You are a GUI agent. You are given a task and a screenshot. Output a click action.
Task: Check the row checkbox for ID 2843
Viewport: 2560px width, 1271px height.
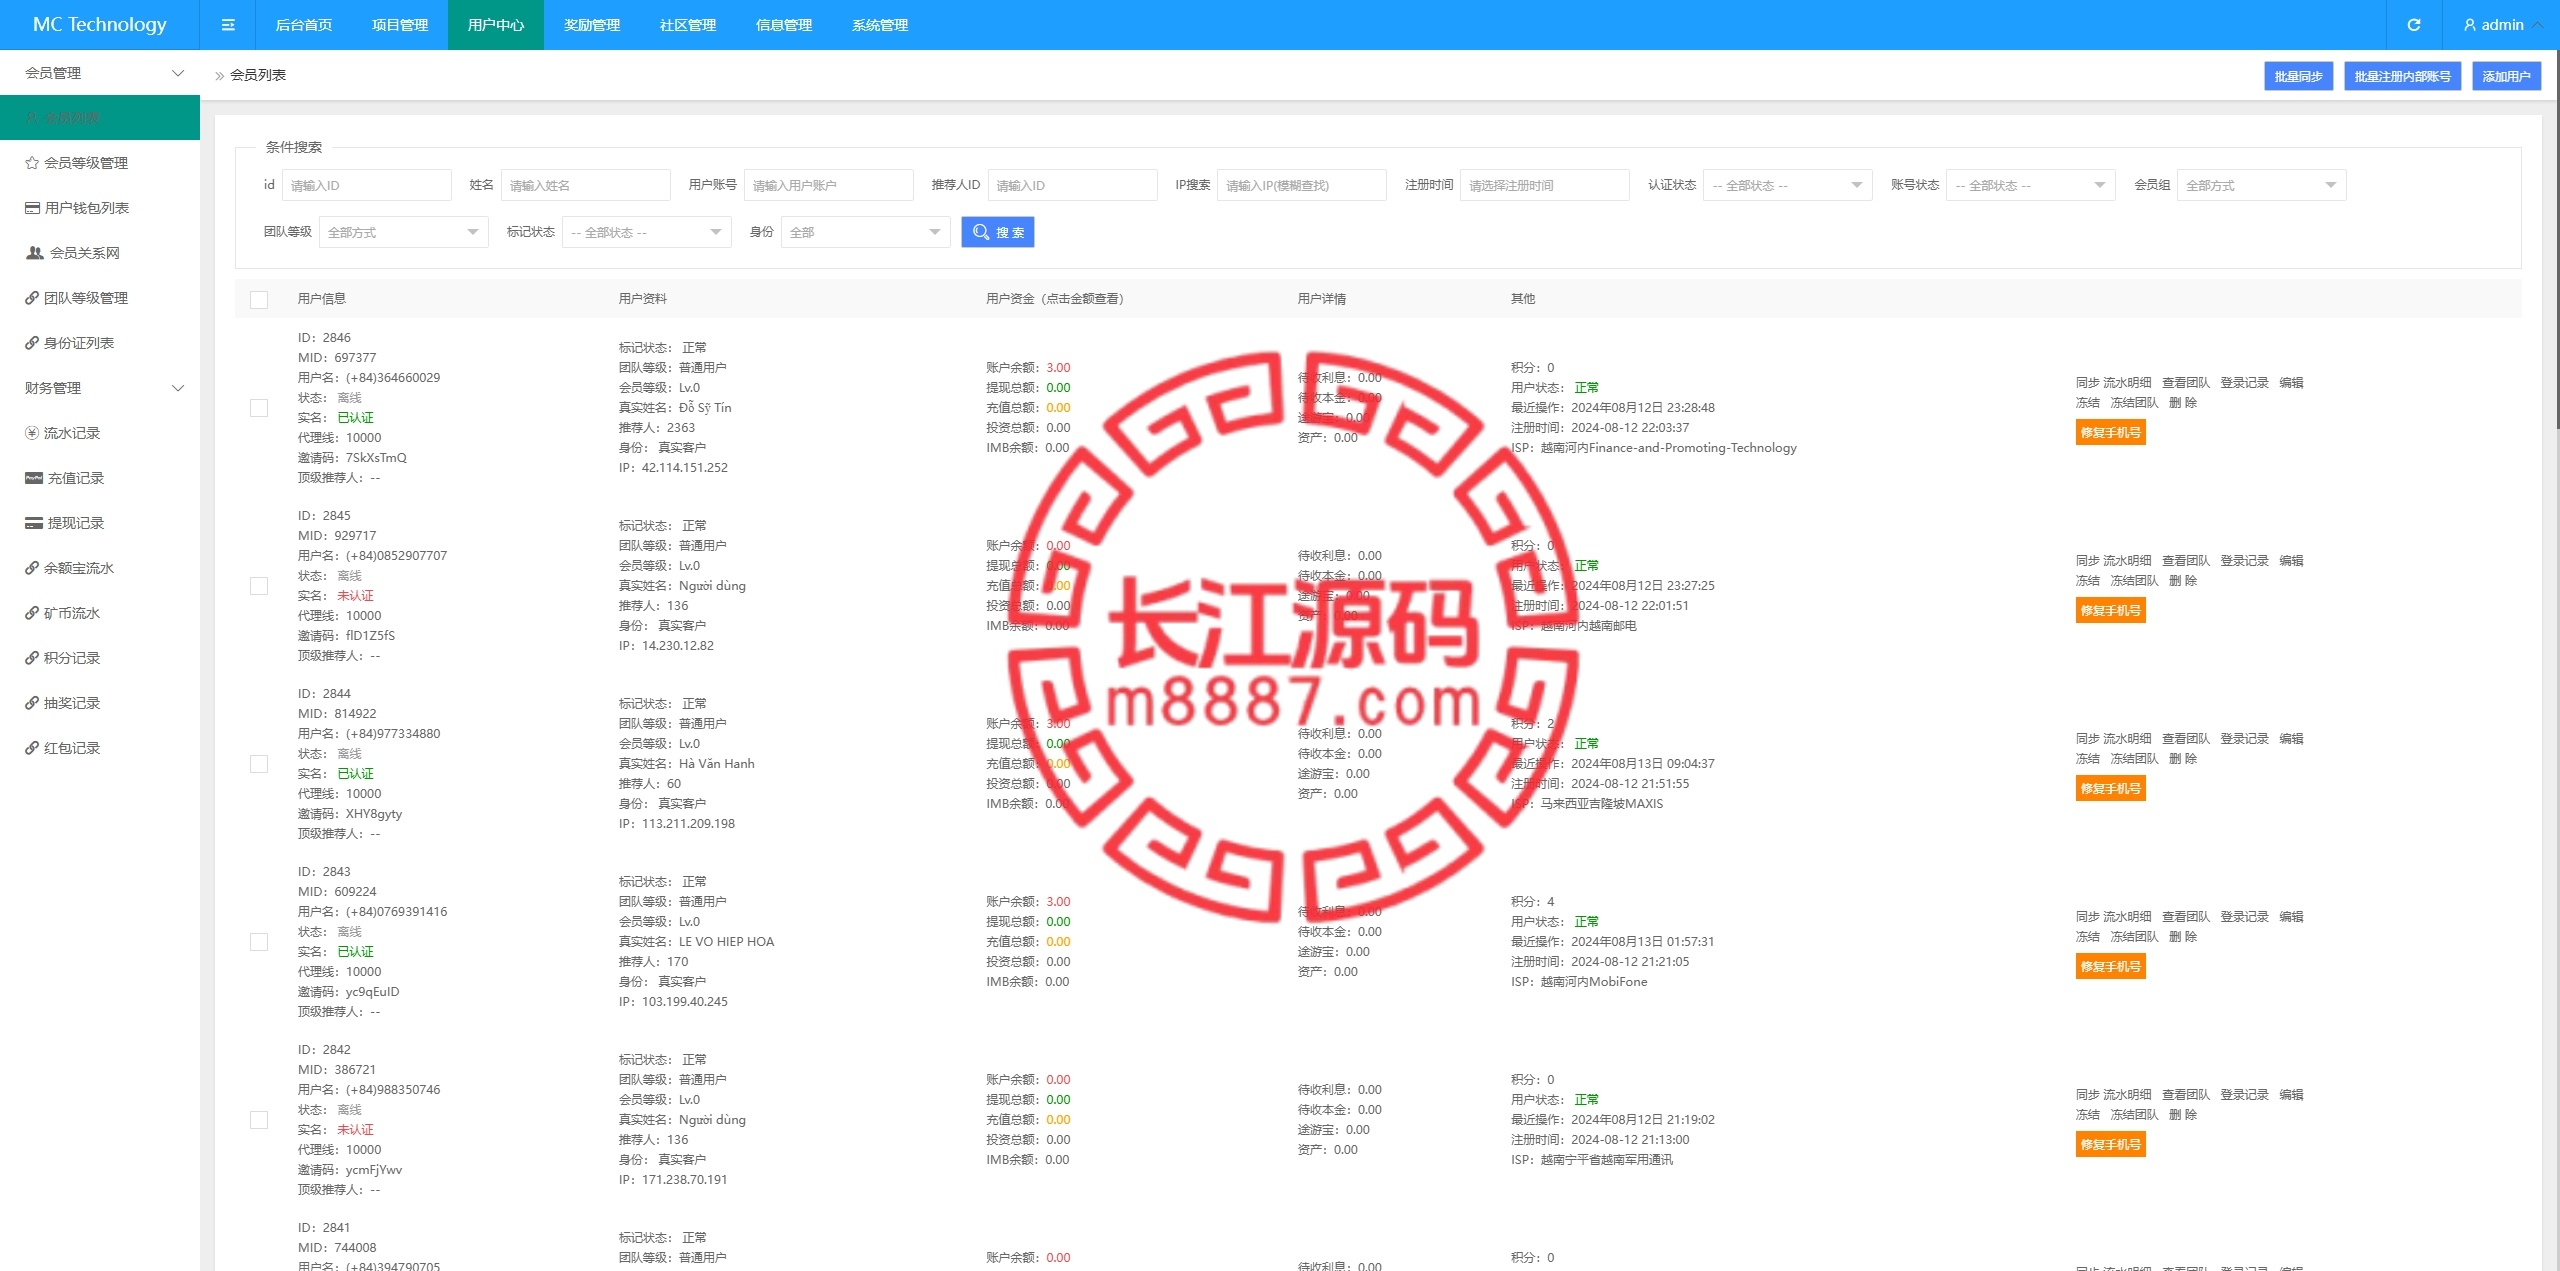pos(259,942)
